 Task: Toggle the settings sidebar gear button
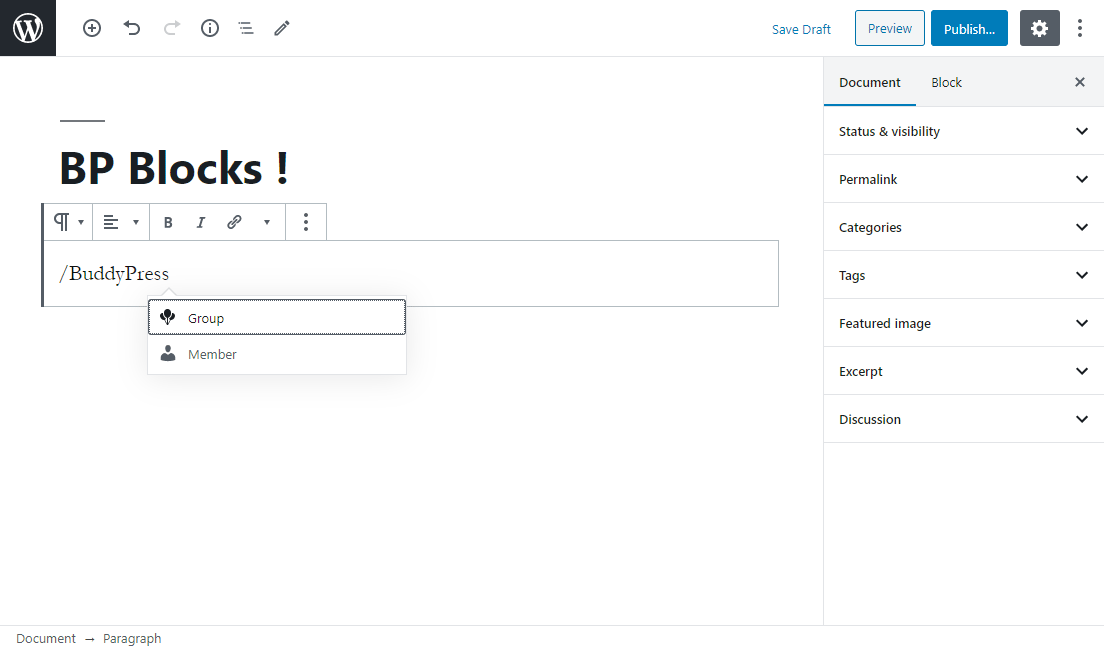(1039, 28)
